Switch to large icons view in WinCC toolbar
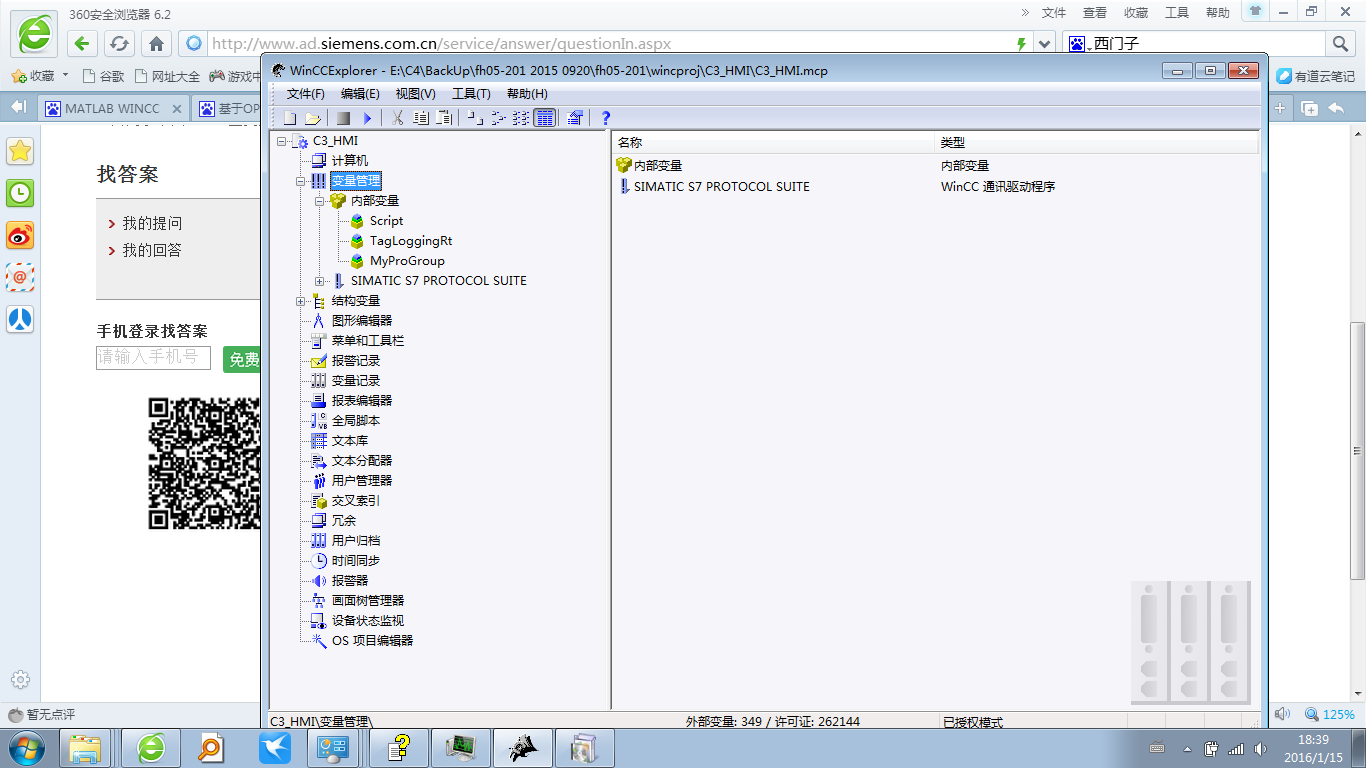The width and height of the screenshot is (1366, 768). tap(475, 118)
